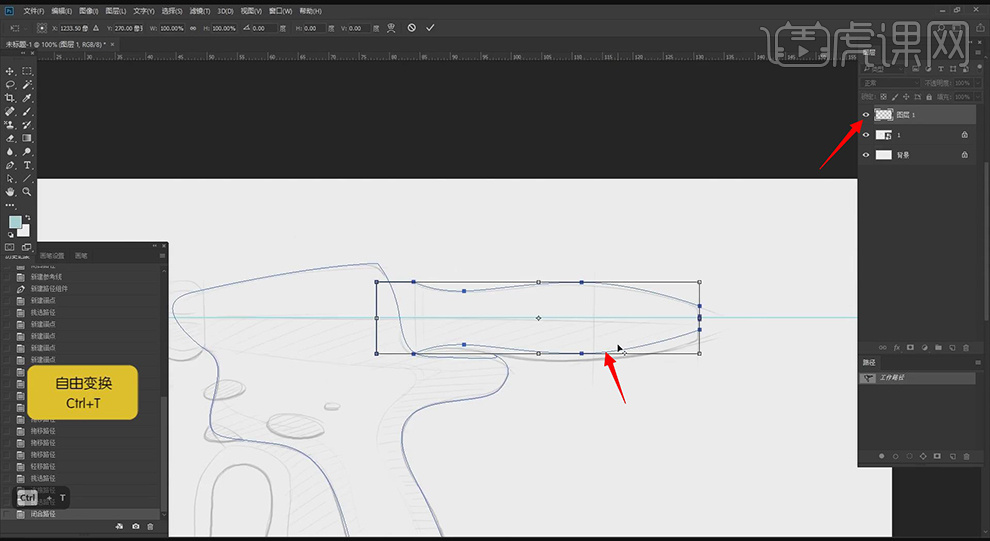The image size is (990, 541).
Task: Select the Brush tool
Action: click(27, 112)
